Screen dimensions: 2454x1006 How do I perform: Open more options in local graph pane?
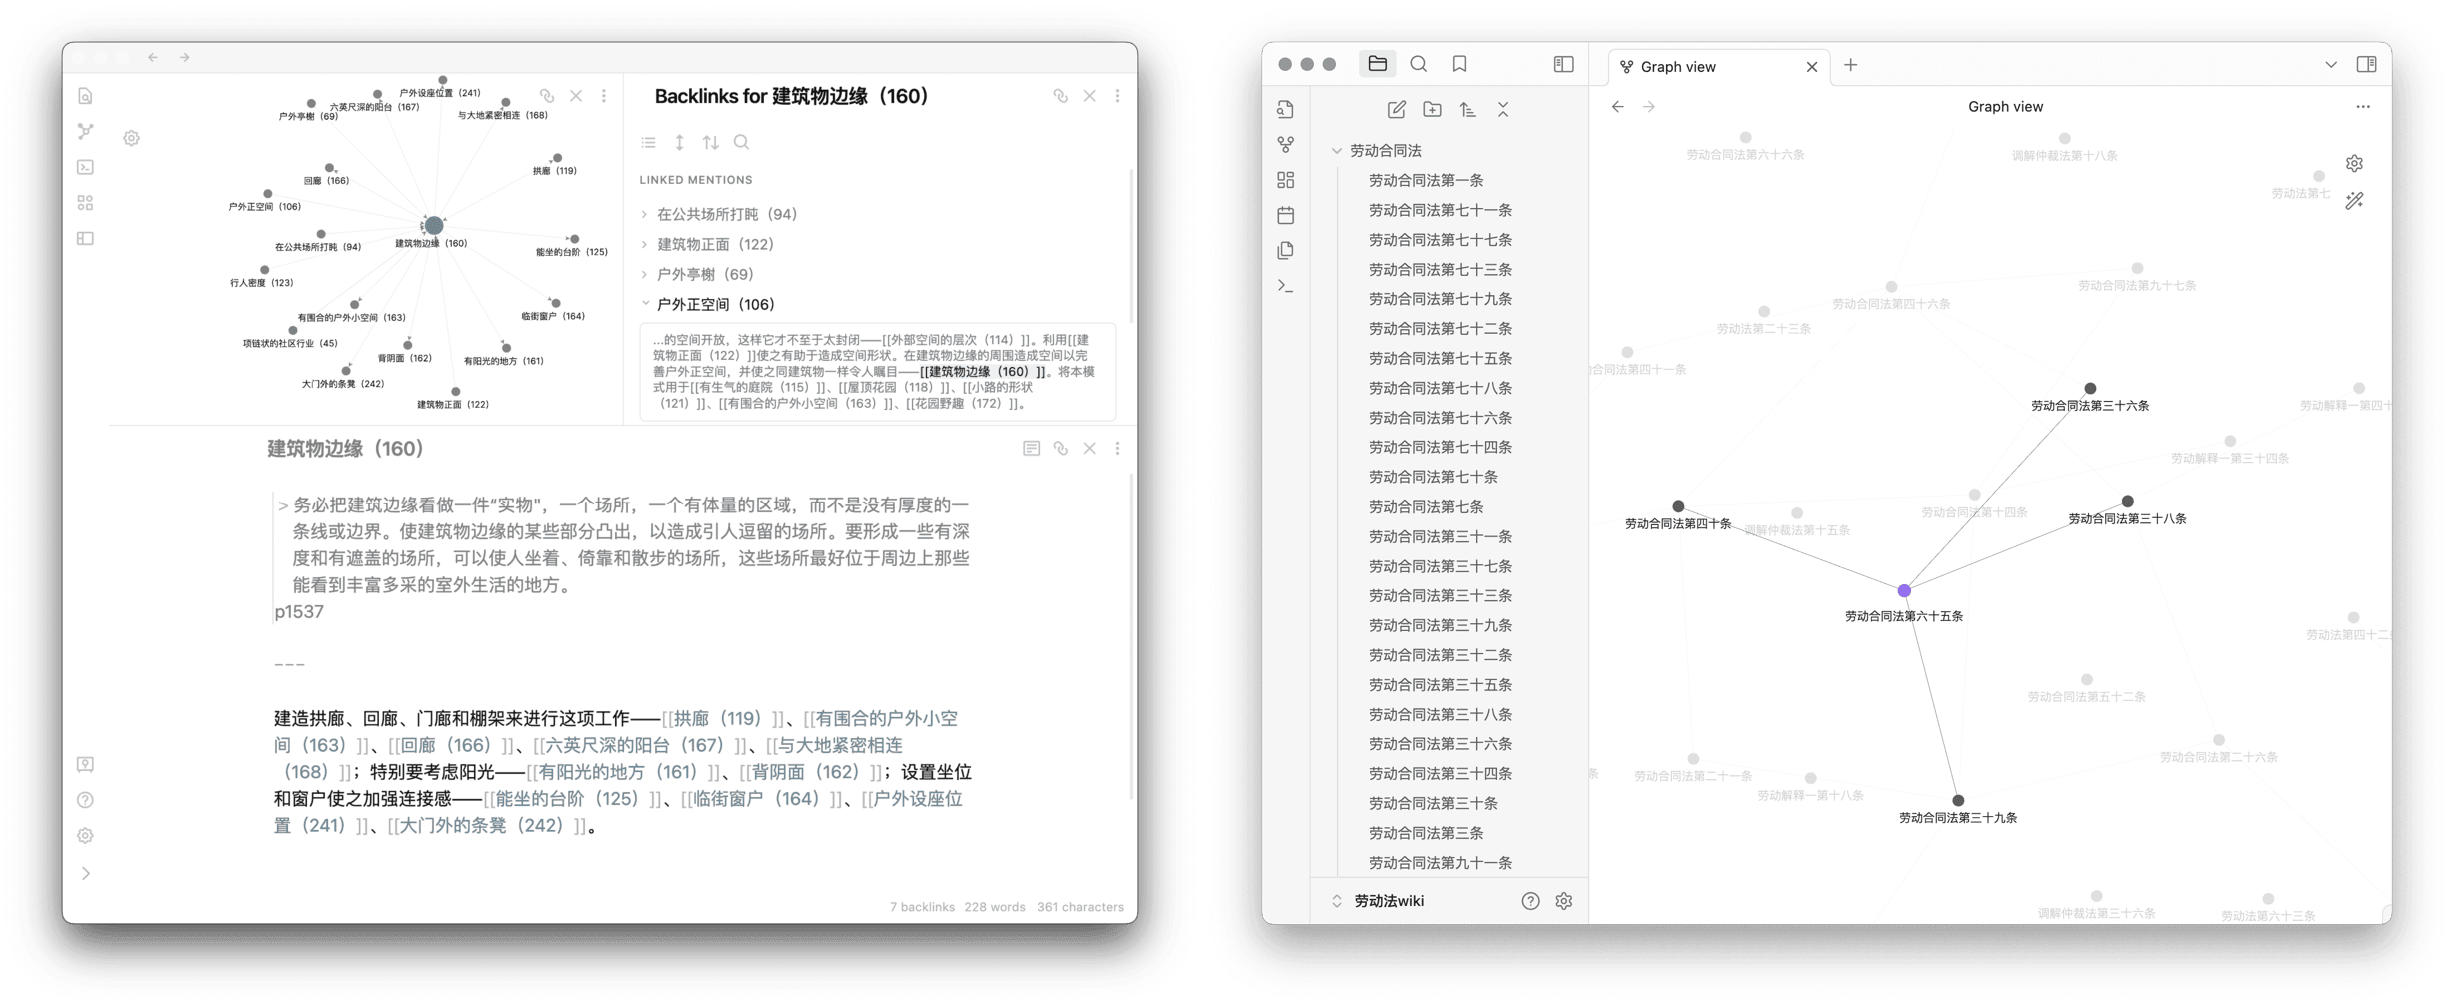(x=604, y=96)
